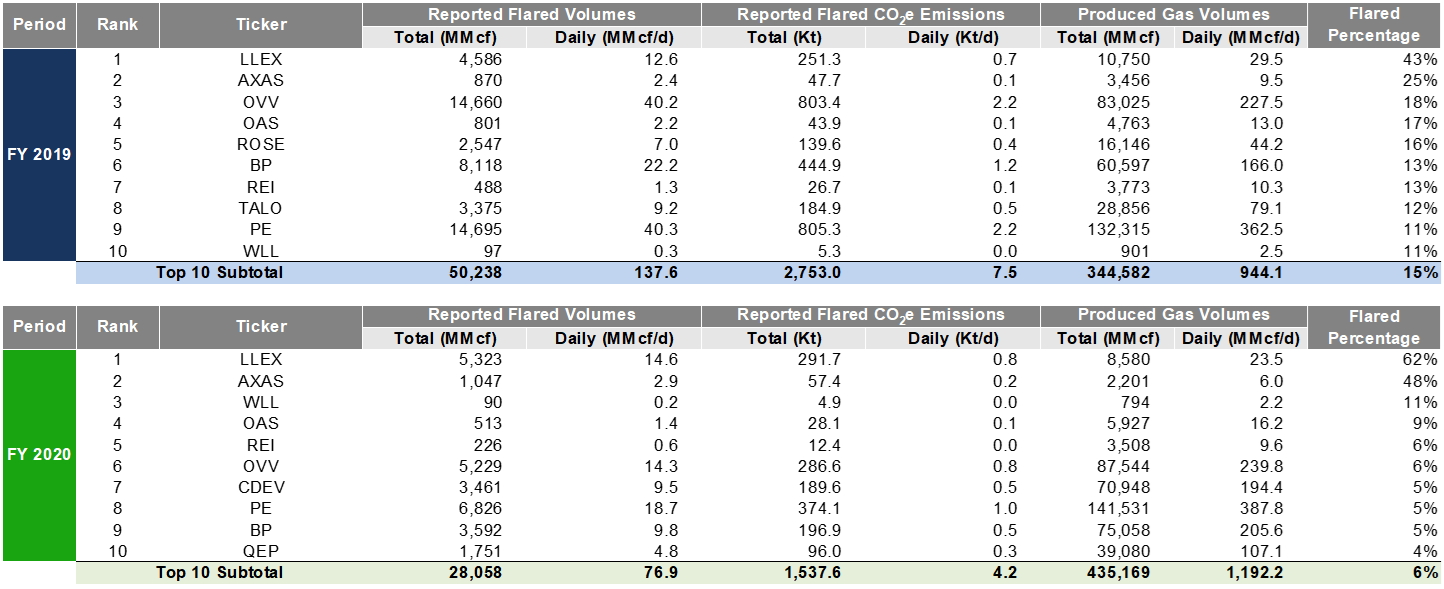The width and height of the screenshot is (1444, 589).
Task: Click produced gas total 60,597
Action: (x=1125, y=166)
